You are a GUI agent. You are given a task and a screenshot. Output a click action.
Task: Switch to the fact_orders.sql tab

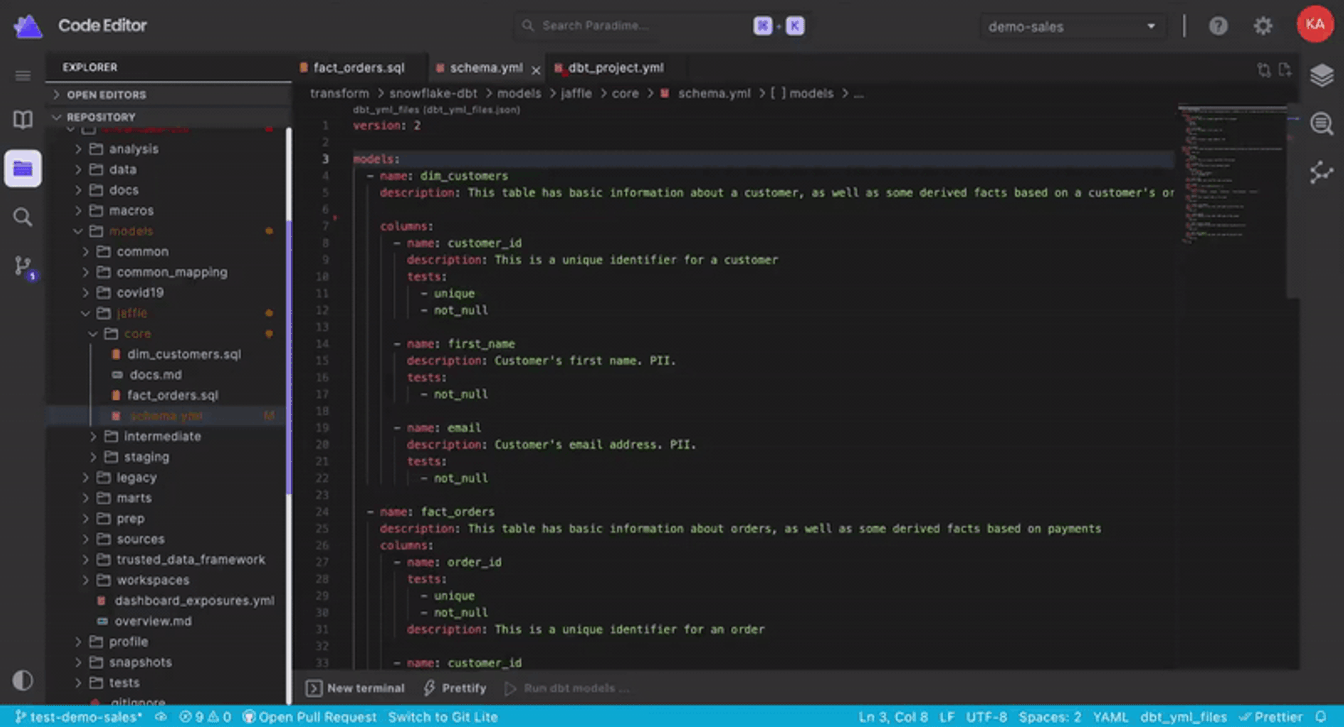tap(357, 68)
